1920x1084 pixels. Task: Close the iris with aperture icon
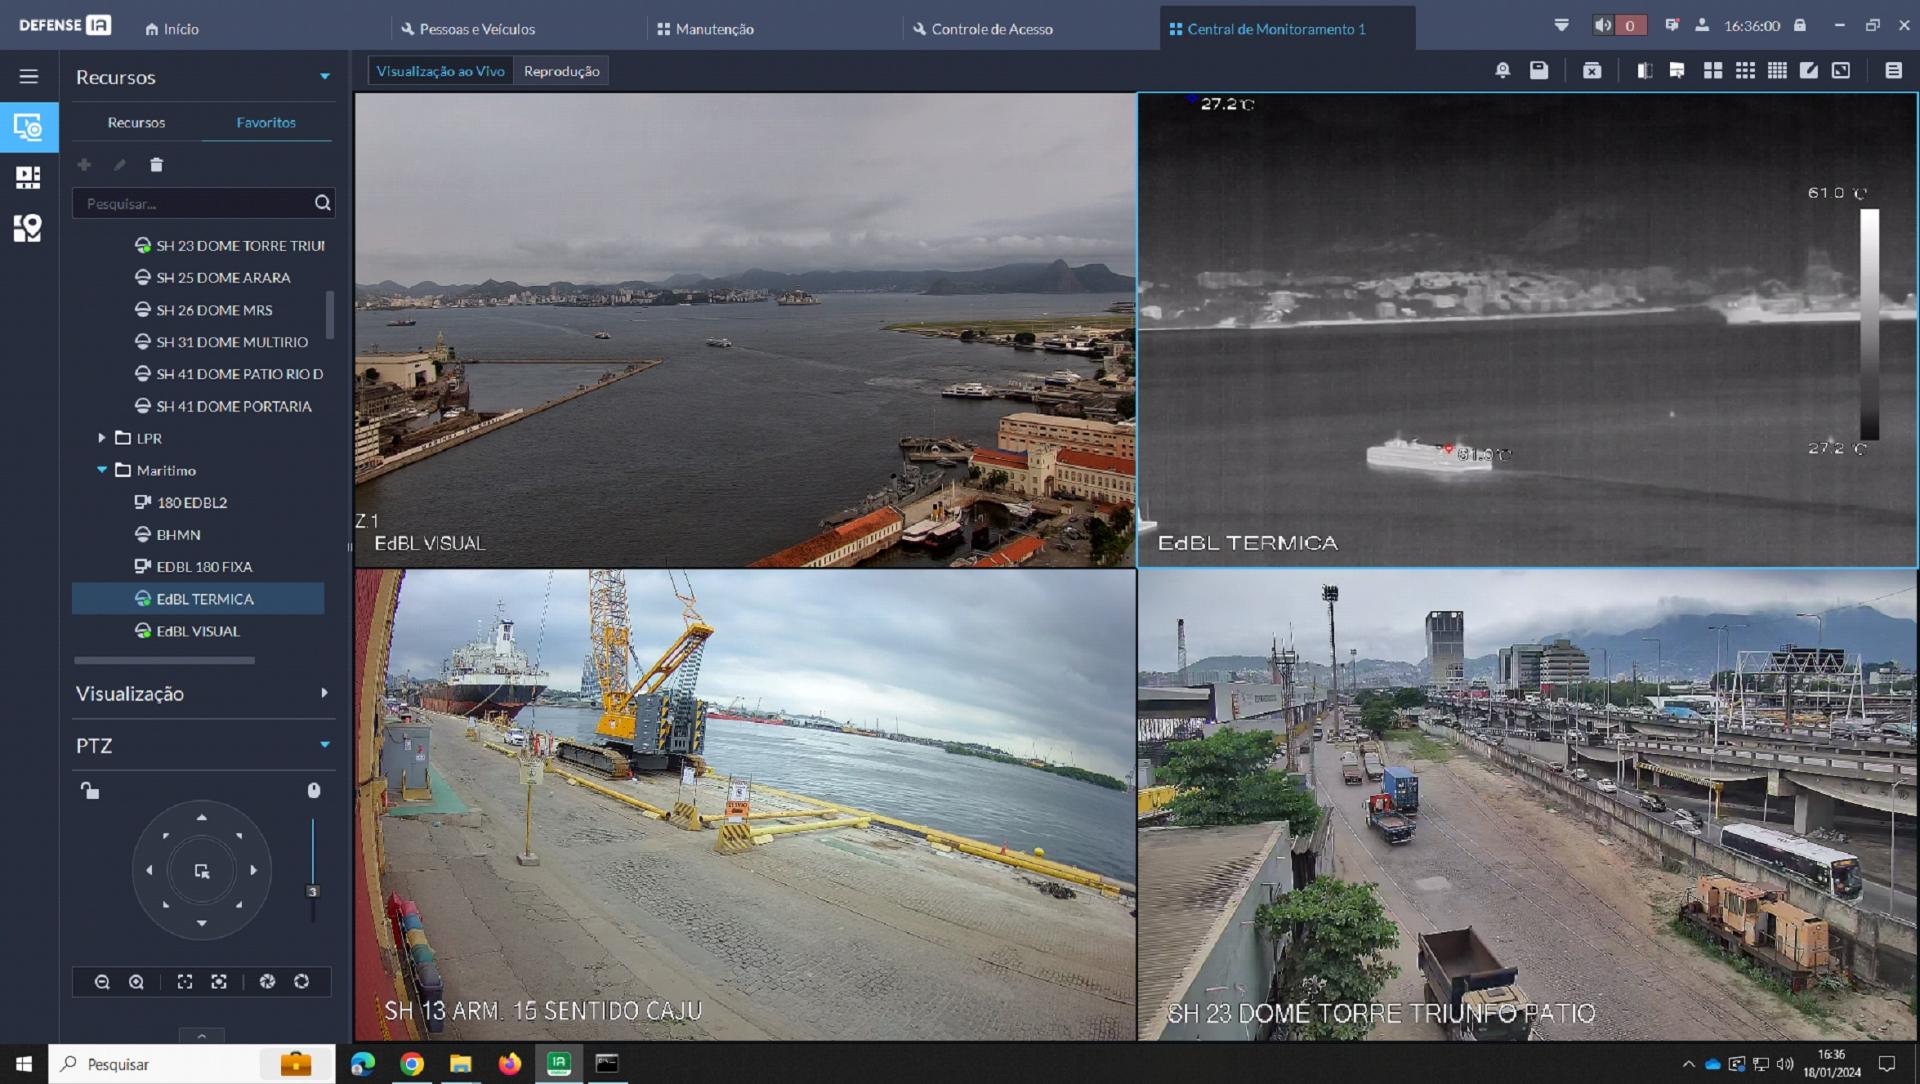(x=267, y=982)
